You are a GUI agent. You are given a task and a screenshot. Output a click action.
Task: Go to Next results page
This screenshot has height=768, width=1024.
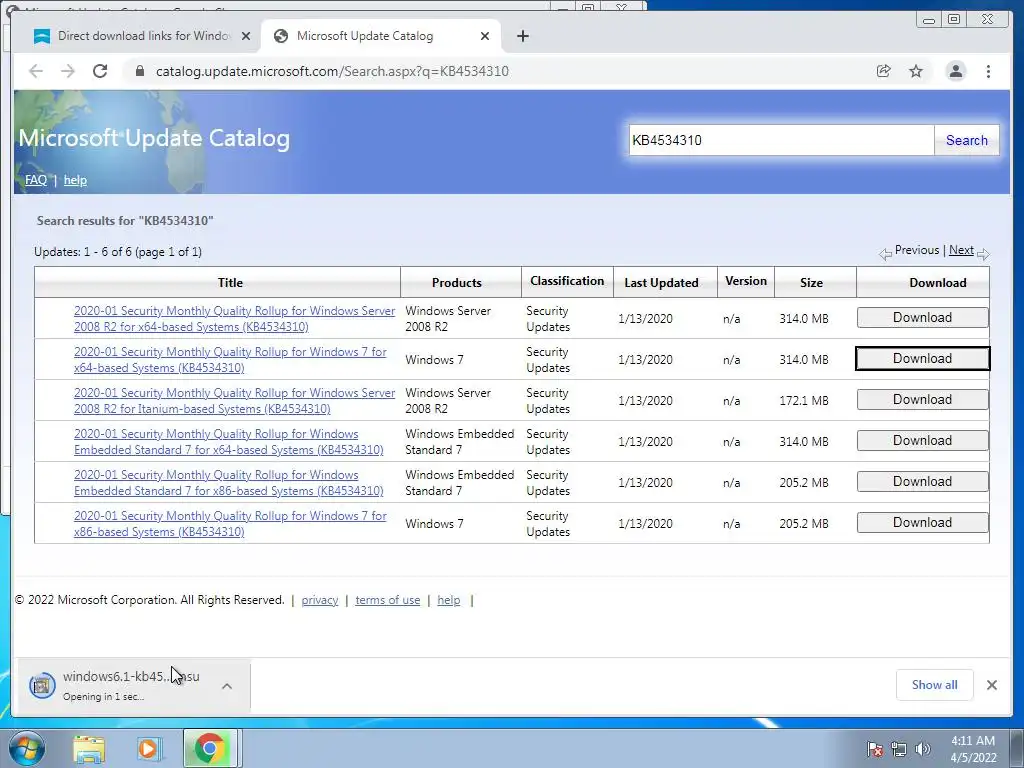pyautogui.click(x=961, y=249)
